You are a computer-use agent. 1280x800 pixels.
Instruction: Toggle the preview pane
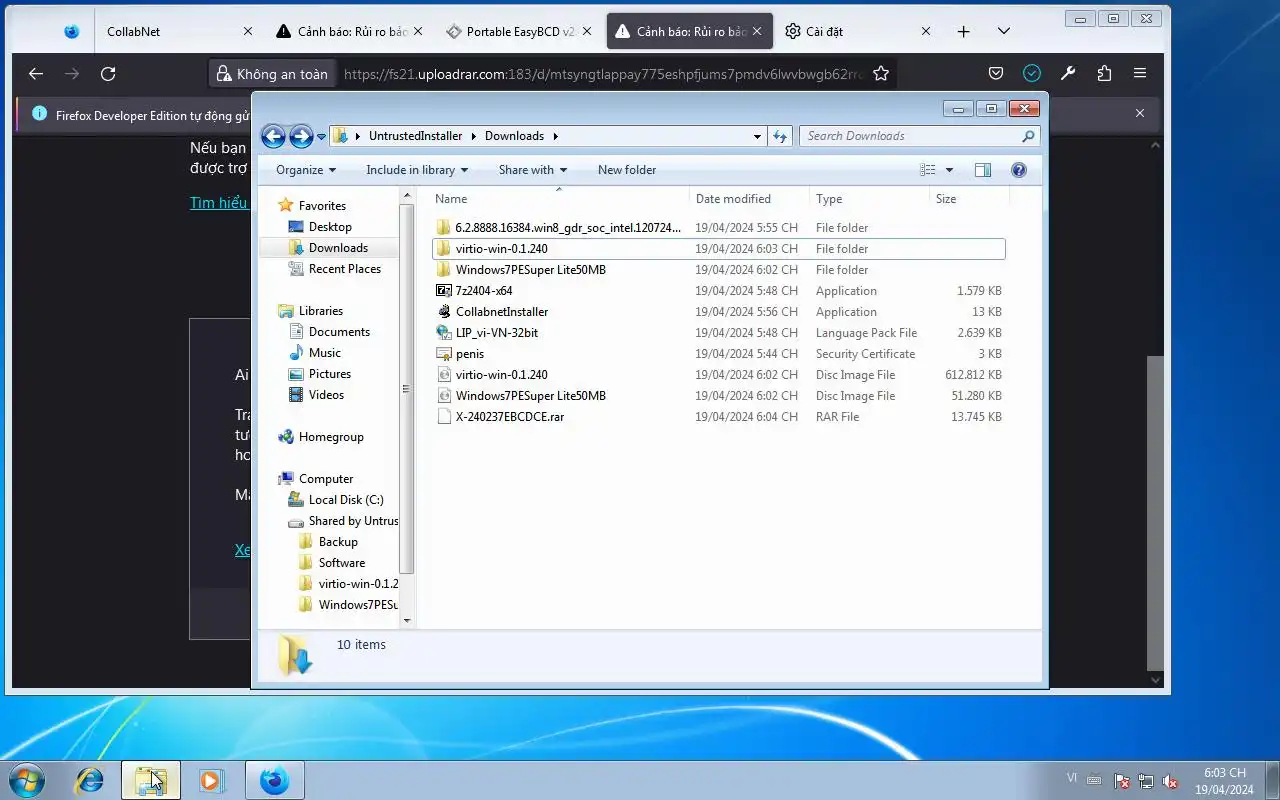point(983,170)
